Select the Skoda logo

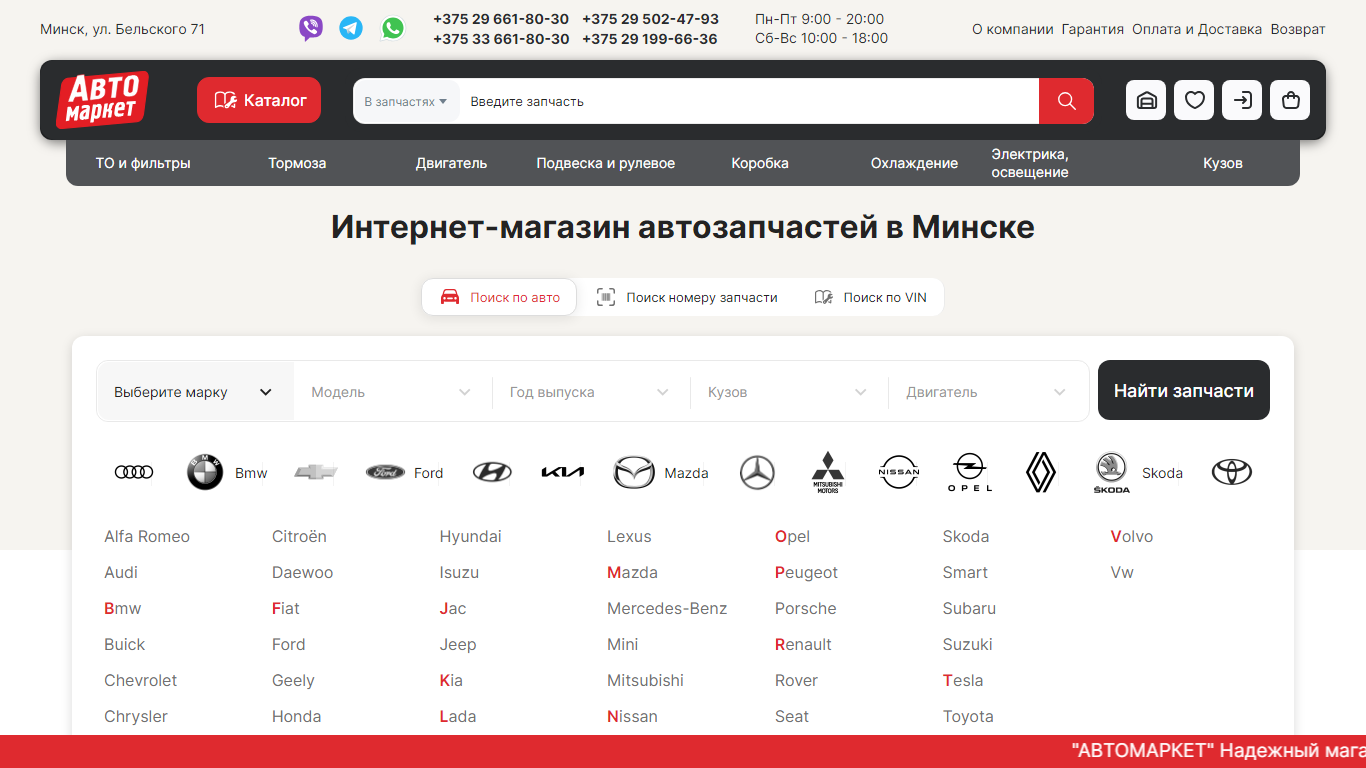(1112, 472)
